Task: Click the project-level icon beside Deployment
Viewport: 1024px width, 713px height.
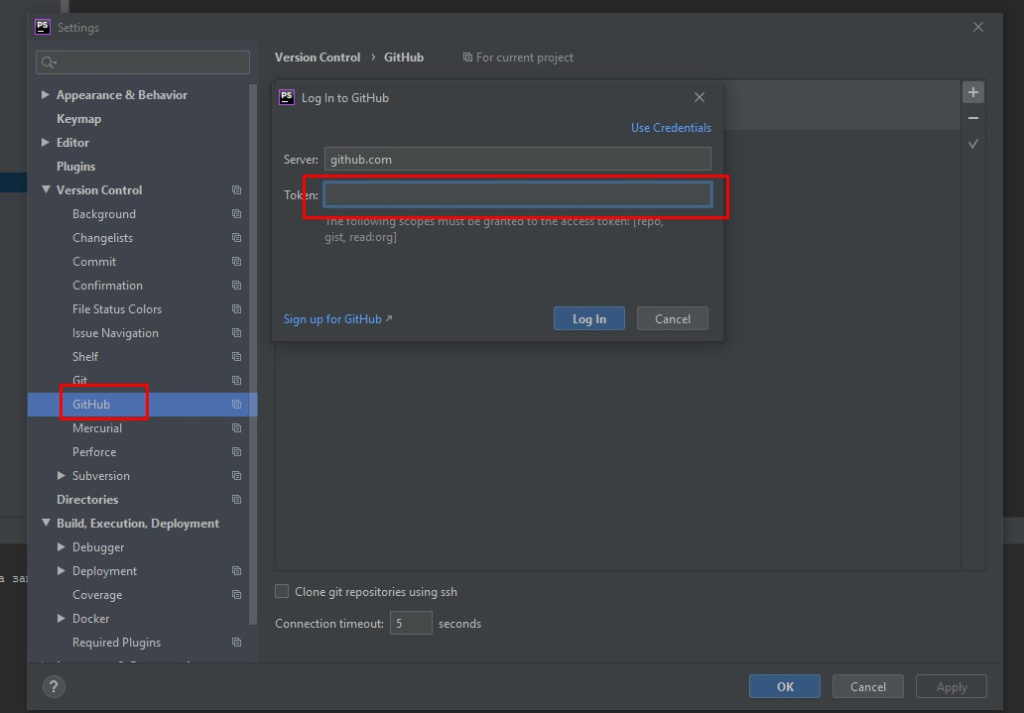Action: click(236, 571)
